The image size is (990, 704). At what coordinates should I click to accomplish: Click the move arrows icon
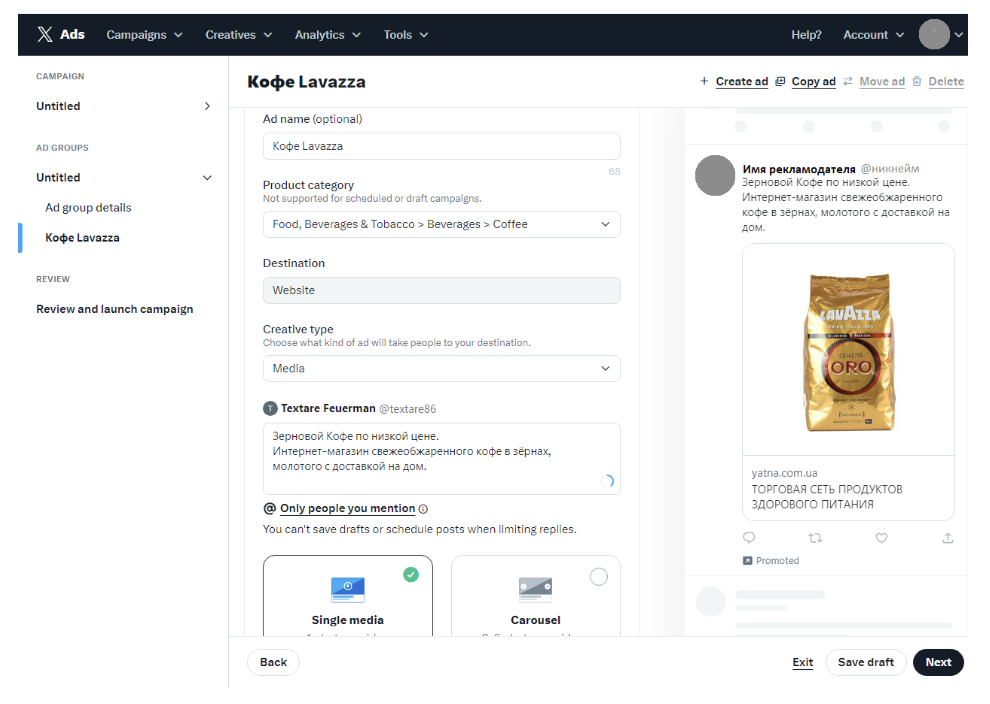click(x=848, y=81)
